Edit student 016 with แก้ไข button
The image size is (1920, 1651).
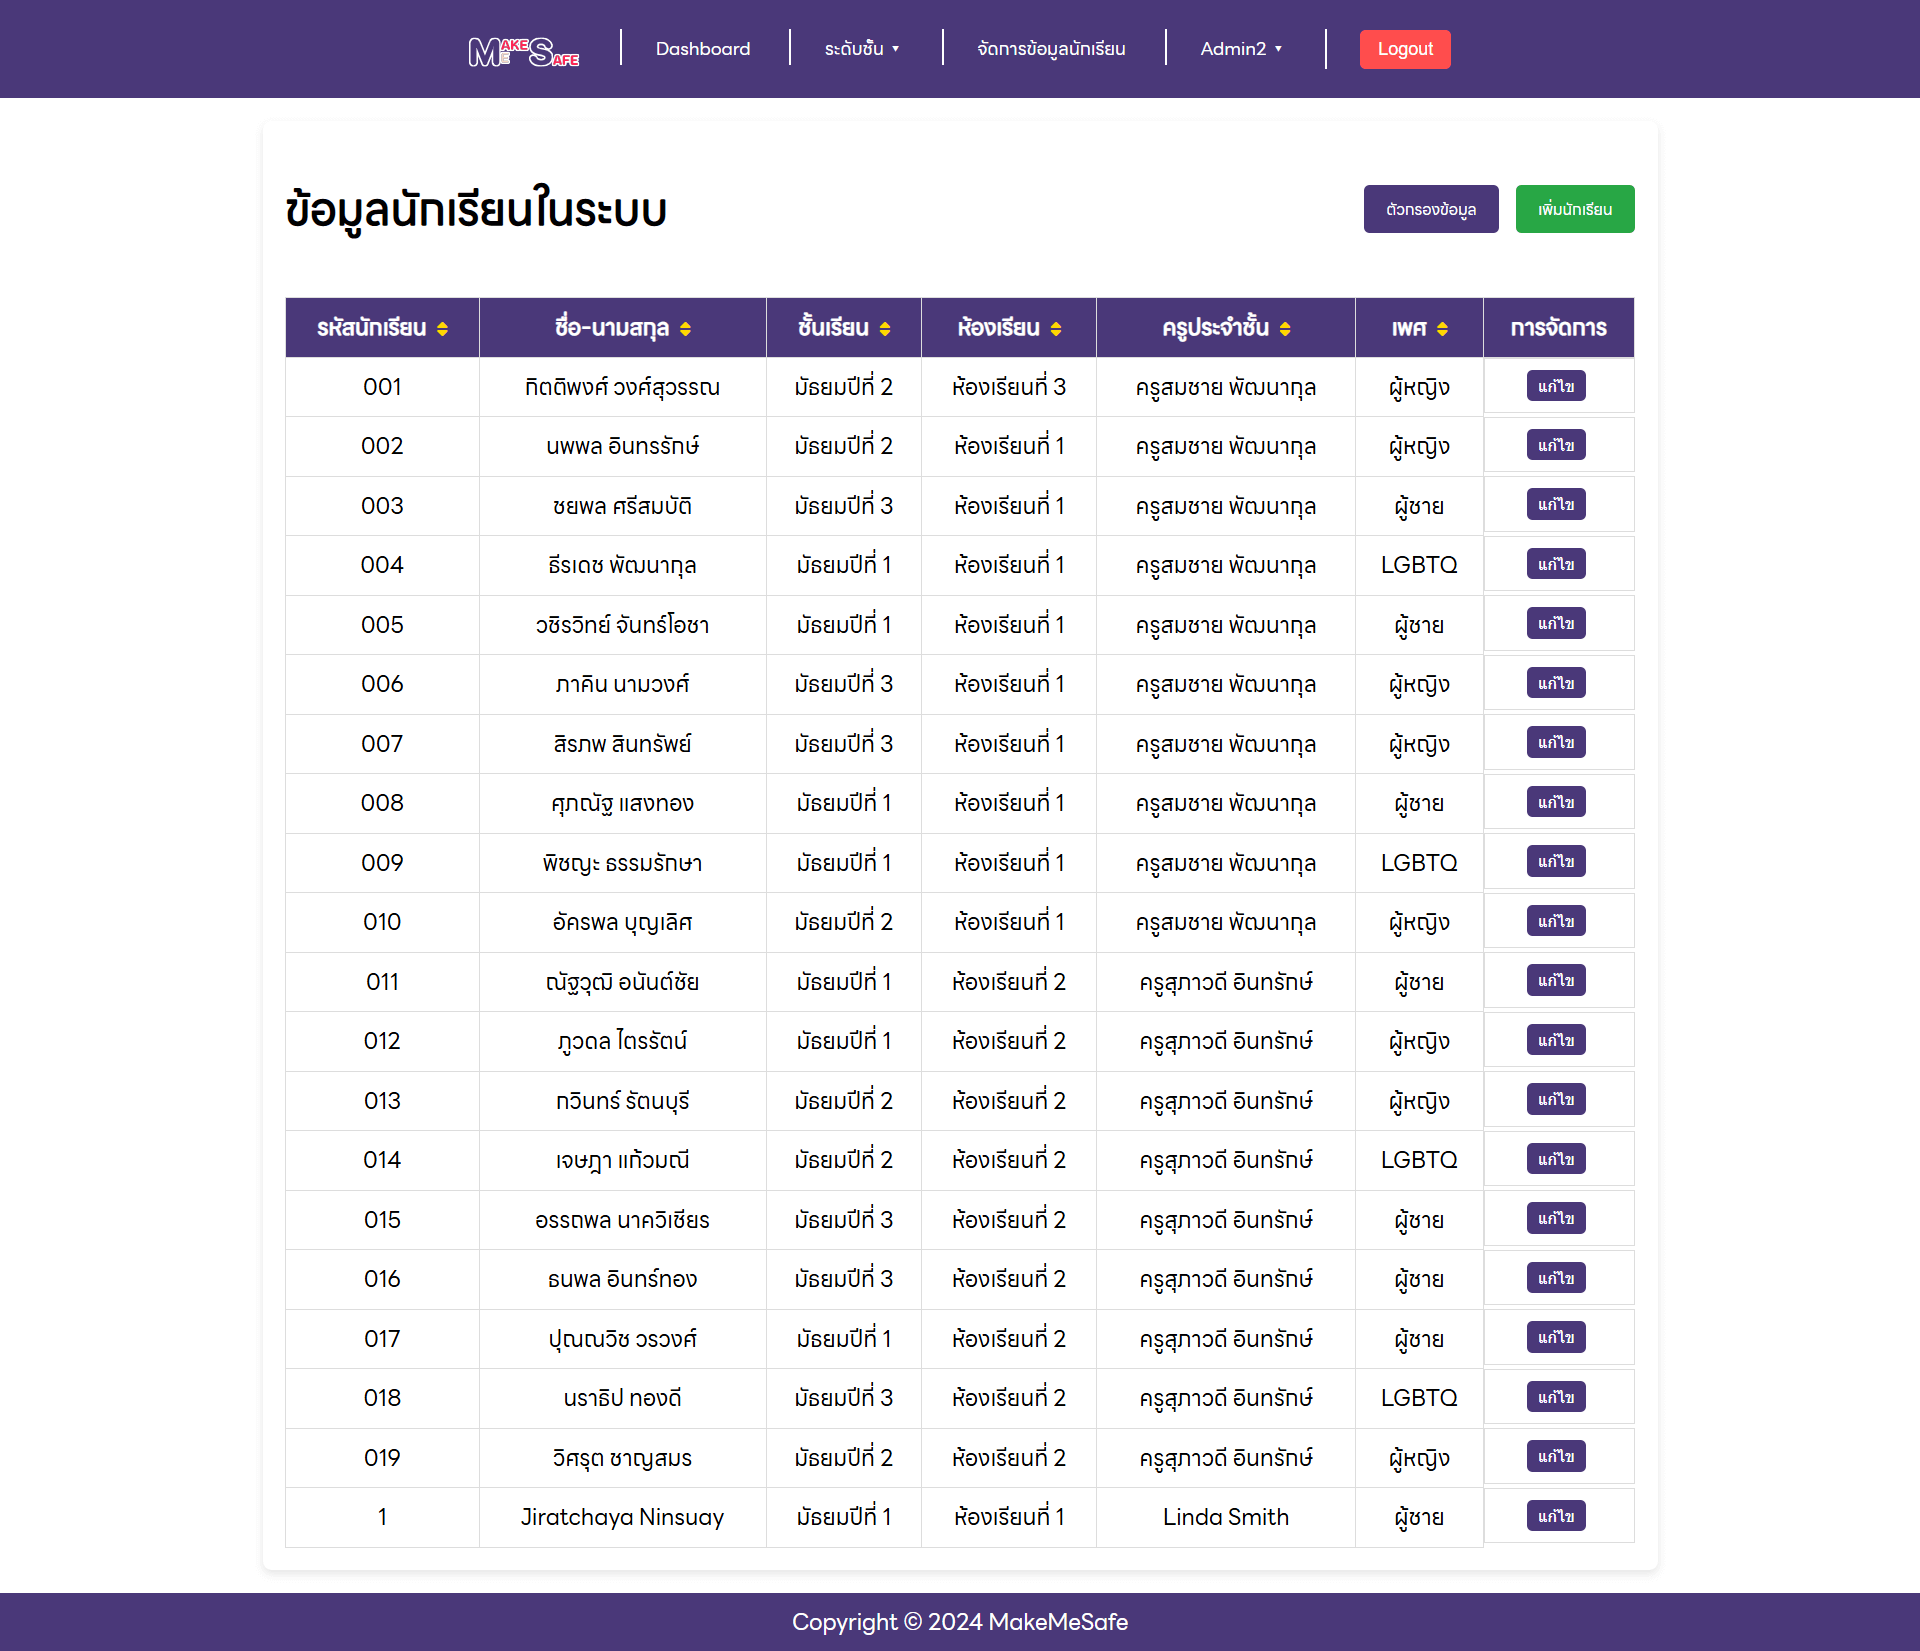[x=1556, y=1278]
